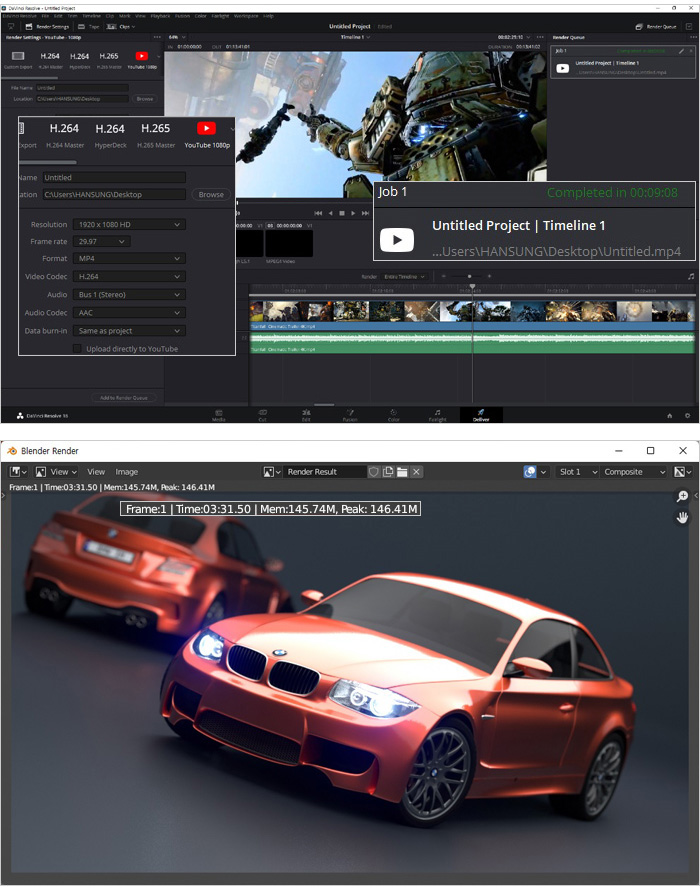Jump to first frame in viewer transport

[x=318, y=213]
